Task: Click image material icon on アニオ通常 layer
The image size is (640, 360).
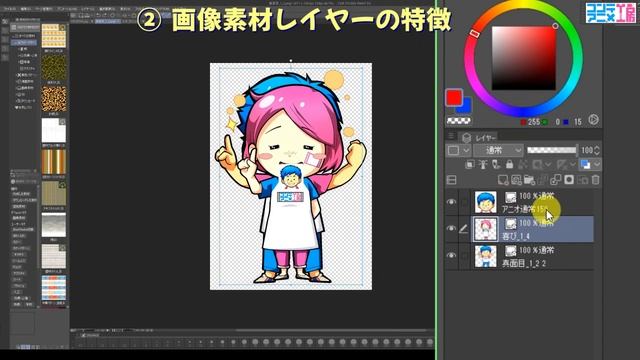Action: 510,197
